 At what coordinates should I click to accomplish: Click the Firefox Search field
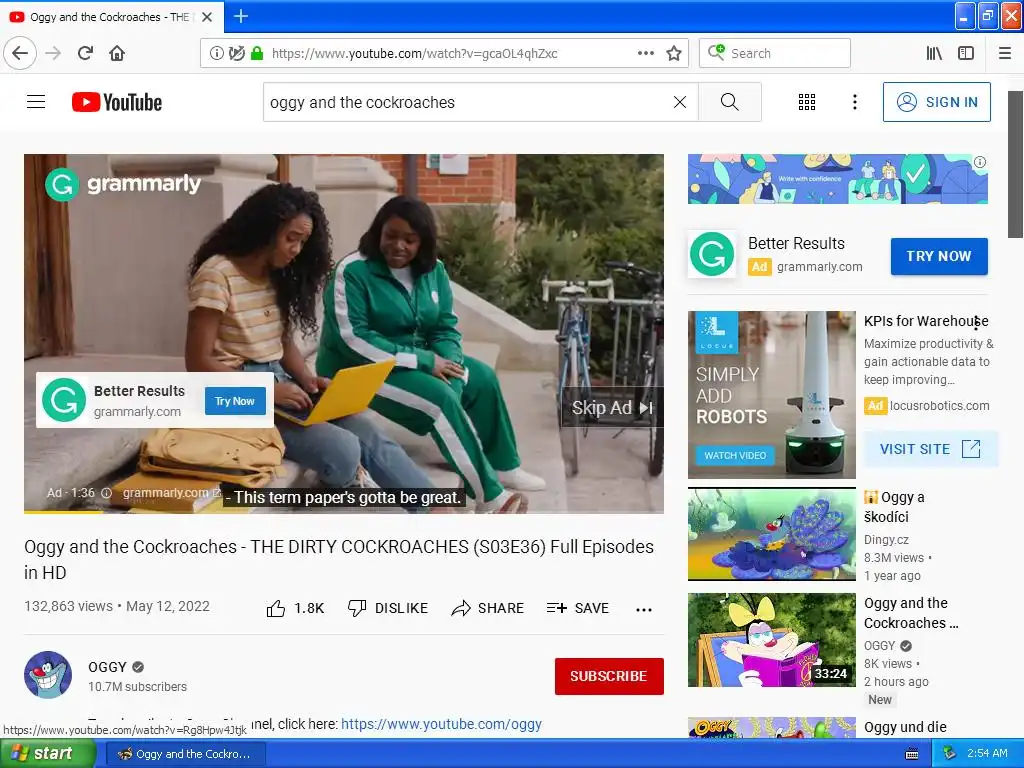point(775,53)
